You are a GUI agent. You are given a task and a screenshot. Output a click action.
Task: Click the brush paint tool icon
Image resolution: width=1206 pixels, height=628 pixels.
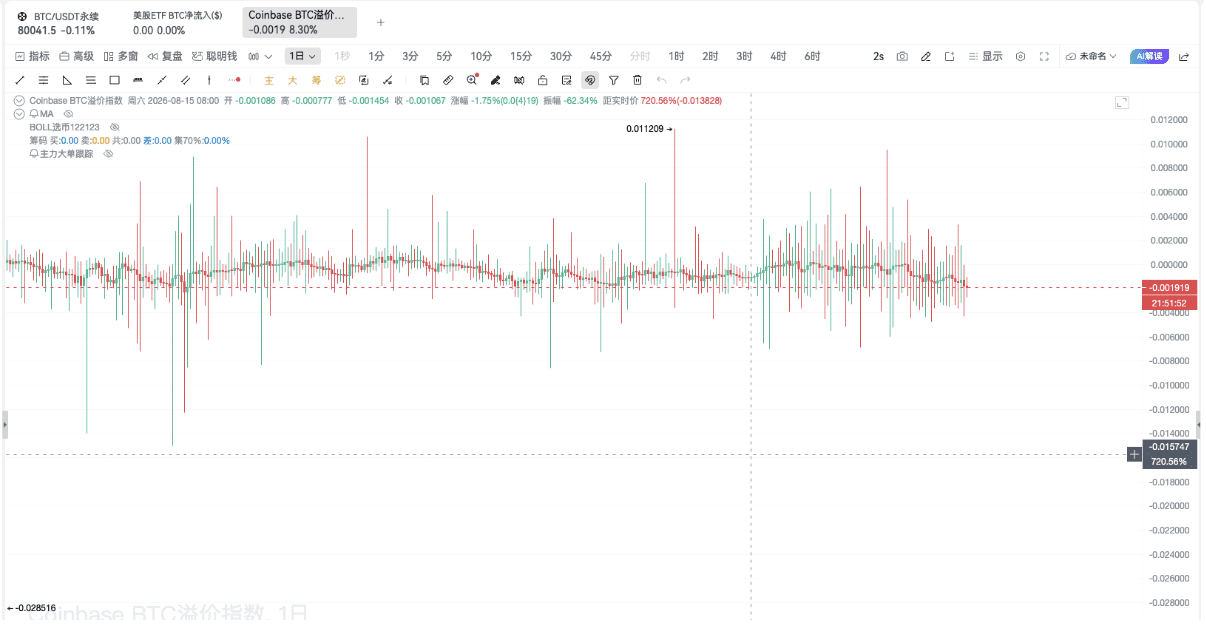coord(495,80)
